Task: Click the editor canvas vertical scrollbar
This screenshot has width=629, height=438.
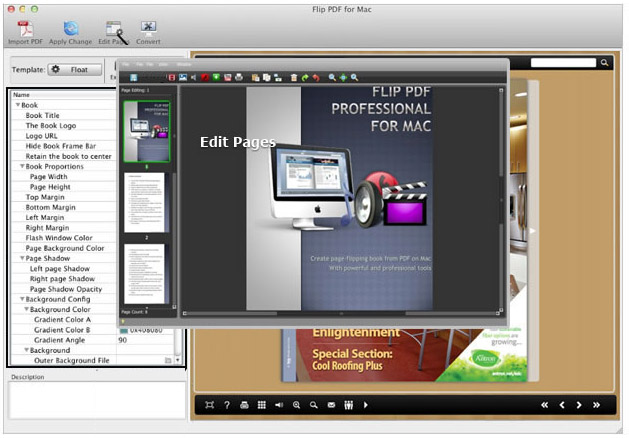Action: [501, 201]
